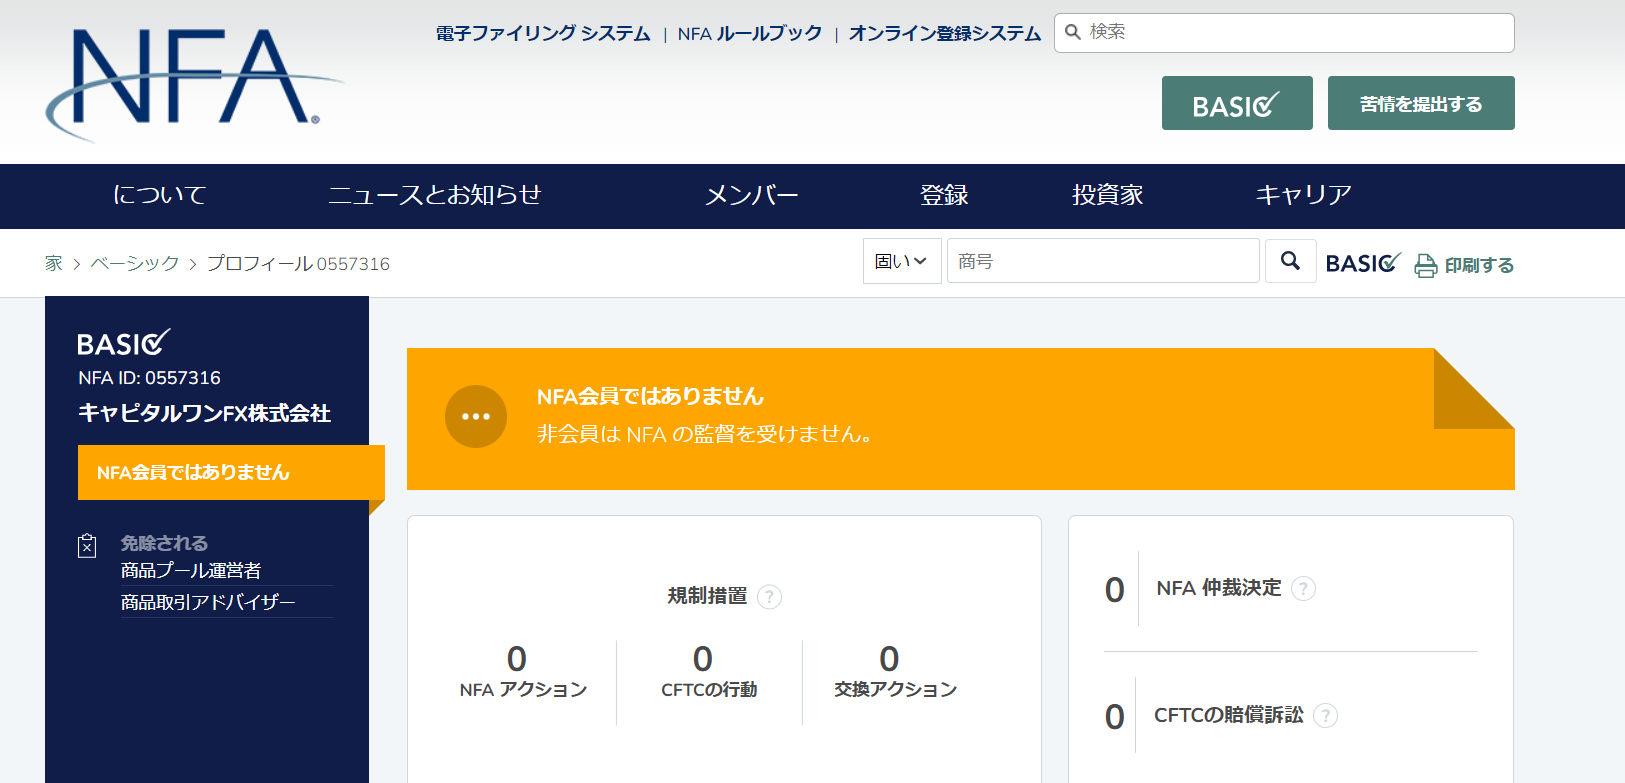Click the printer icon

[x=1425, y=265]
